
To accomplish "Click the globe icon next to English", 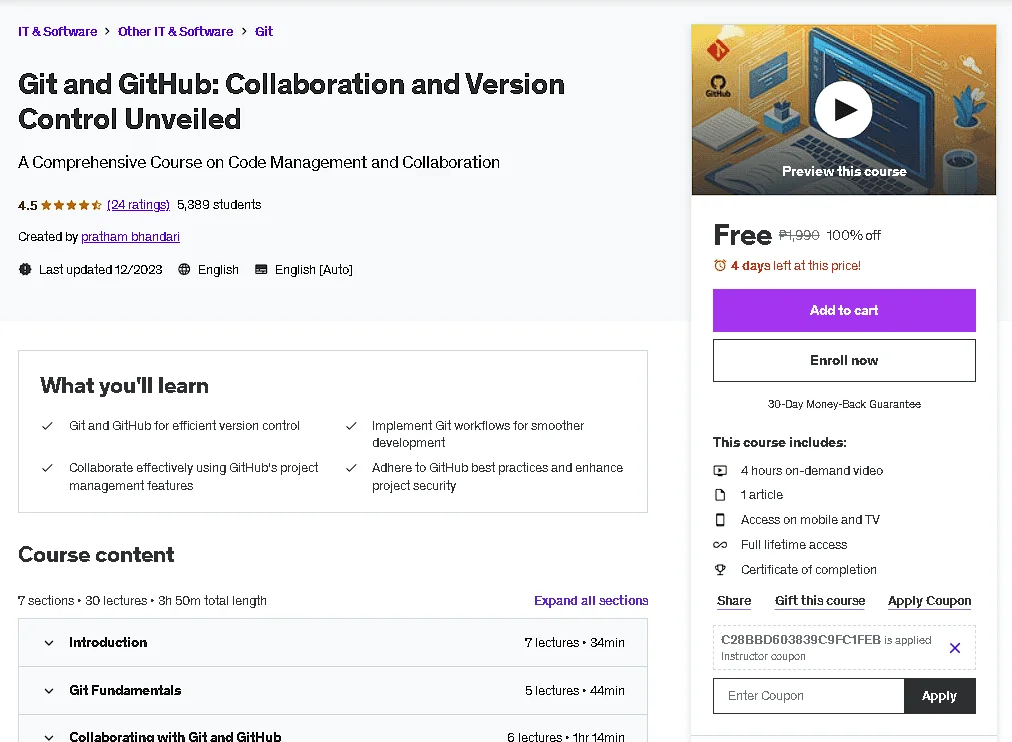I will [x=184, y=269].
